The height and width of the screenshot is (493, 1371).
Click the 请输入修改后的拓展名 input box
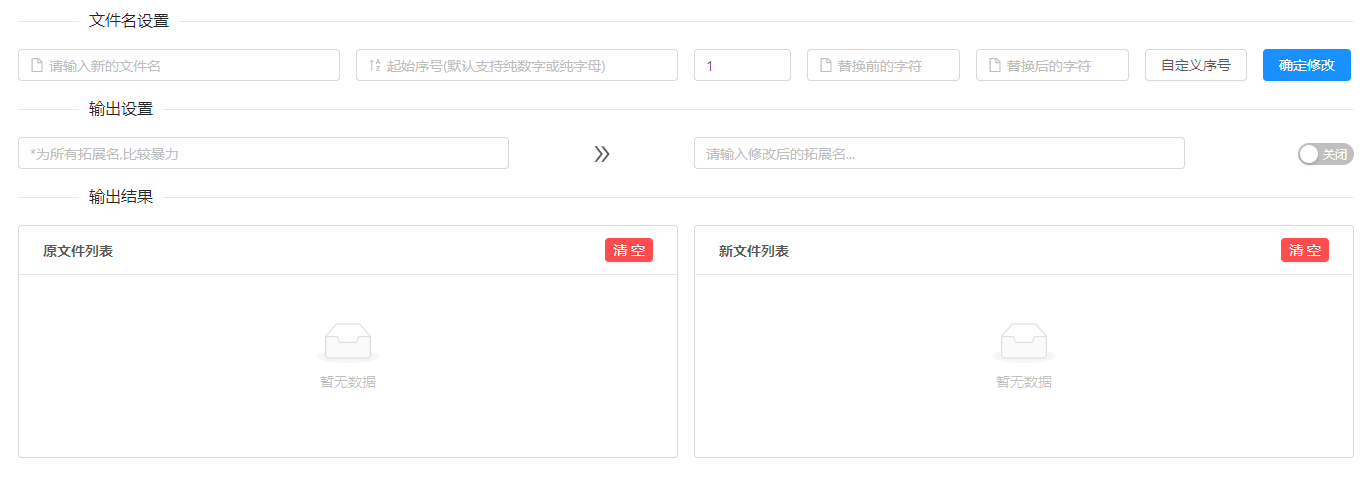coord(938,154)
